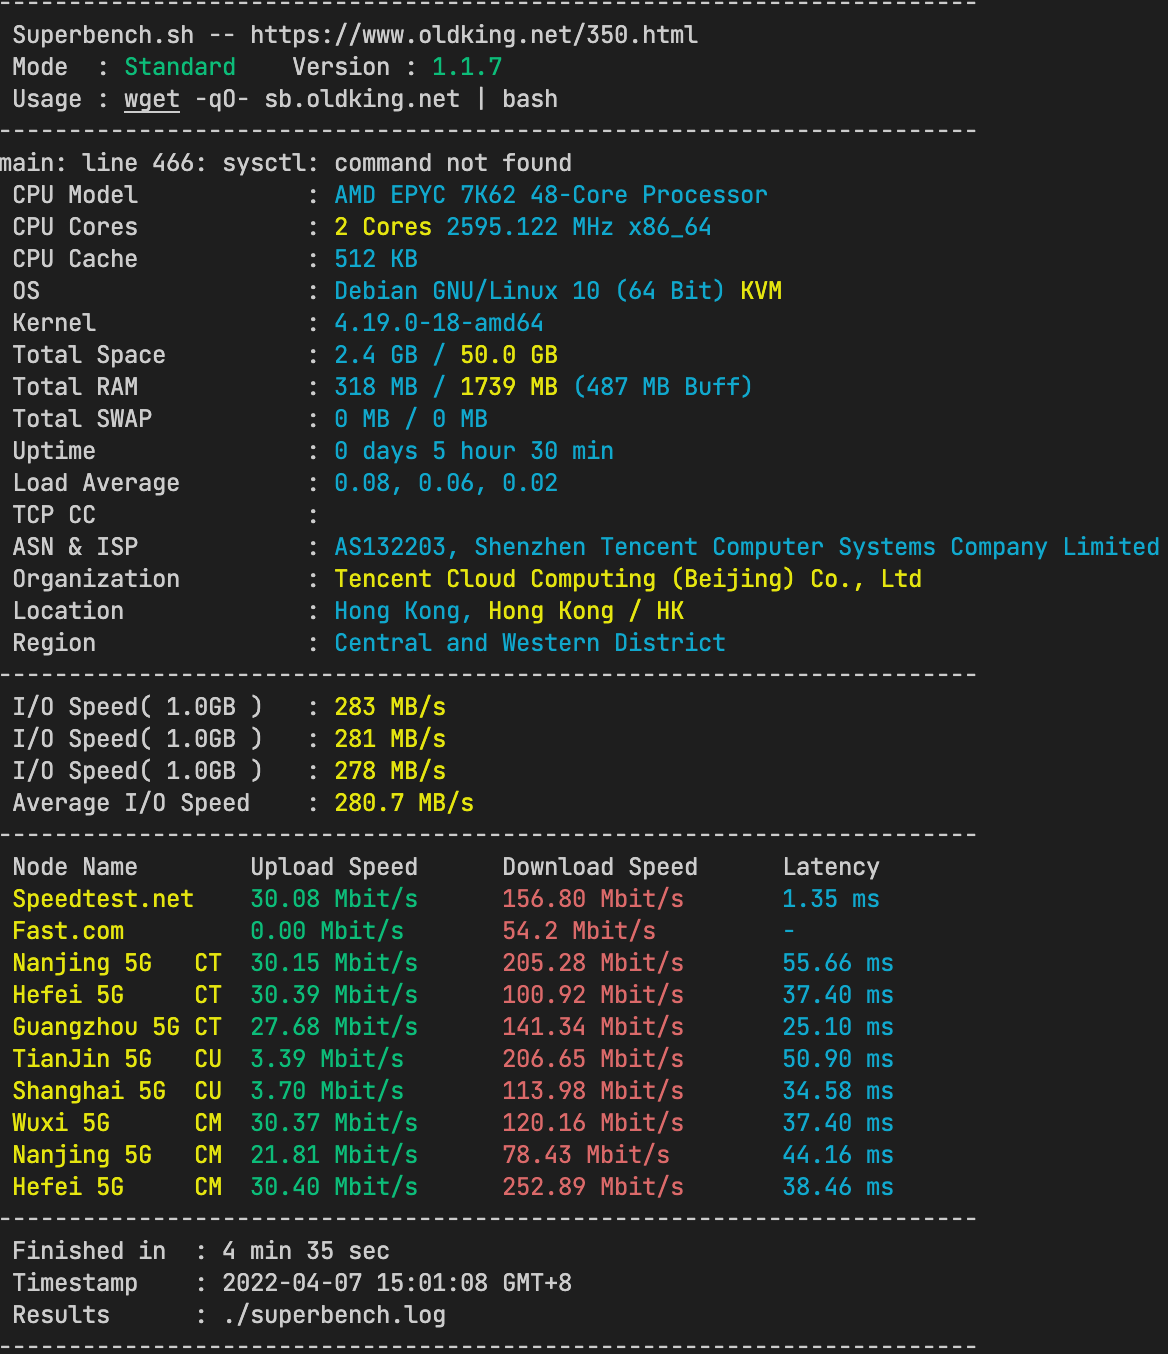Click the Wuxi 5G node row name

coord(61,1123)
